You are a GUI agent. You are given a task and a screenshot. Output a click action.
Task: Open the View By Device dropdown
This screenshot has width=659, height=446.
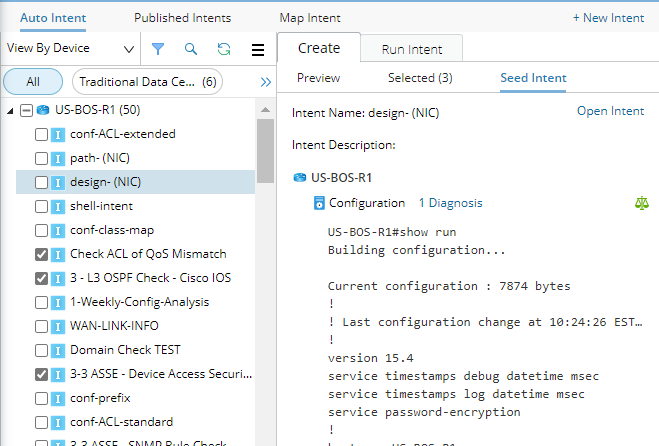[71, 49]
